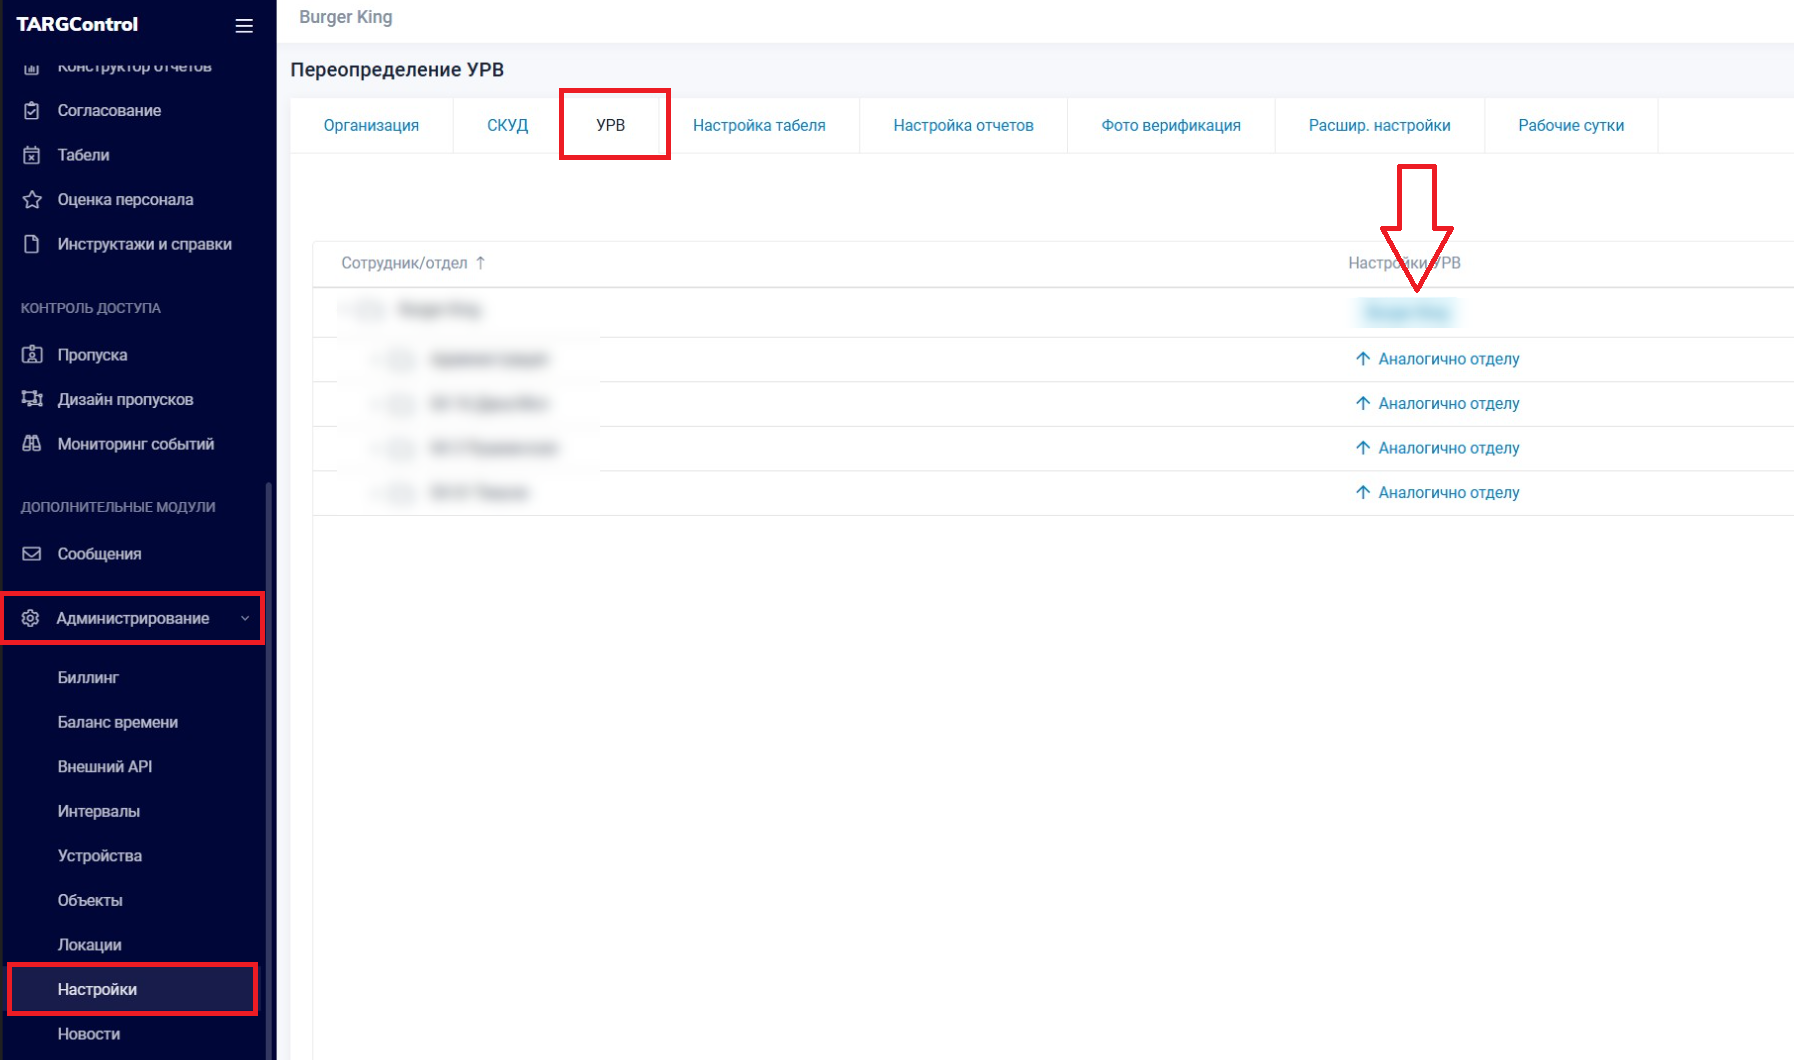Sort by Сотрудник/отдел column arrow
This screenshot has height=1060, width=1794.
tap(481, 263)
